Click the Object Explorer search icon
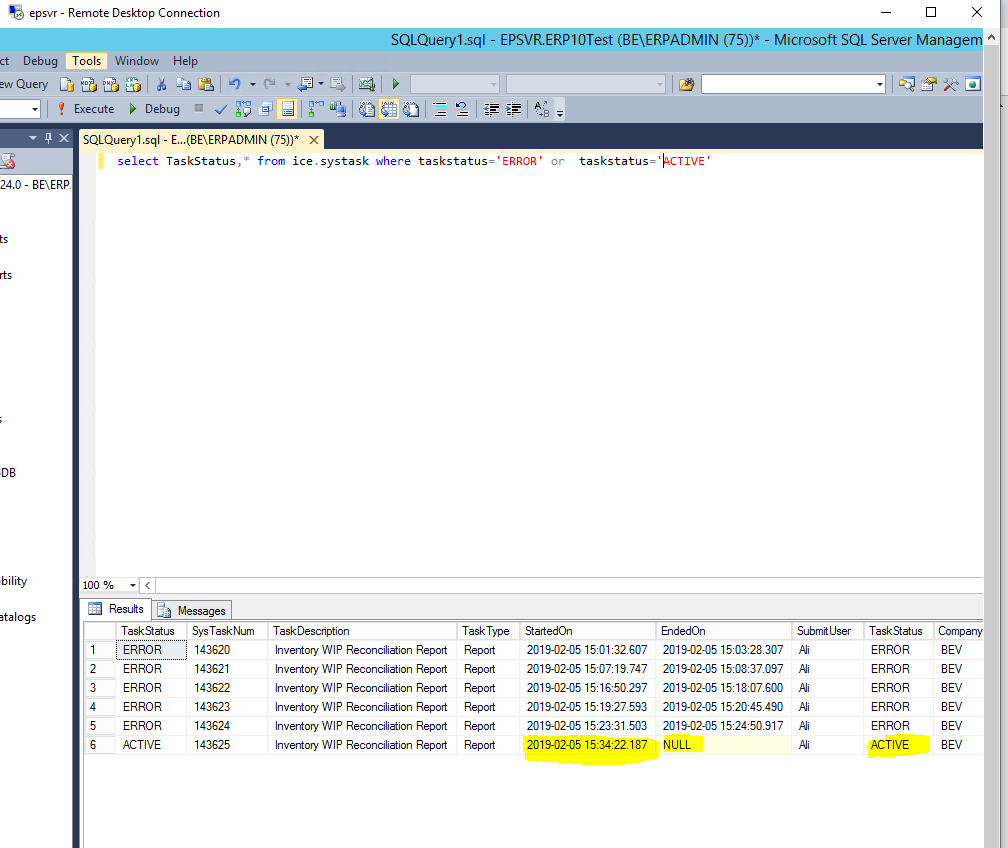1008x848 pixels. tap(907, 84)
